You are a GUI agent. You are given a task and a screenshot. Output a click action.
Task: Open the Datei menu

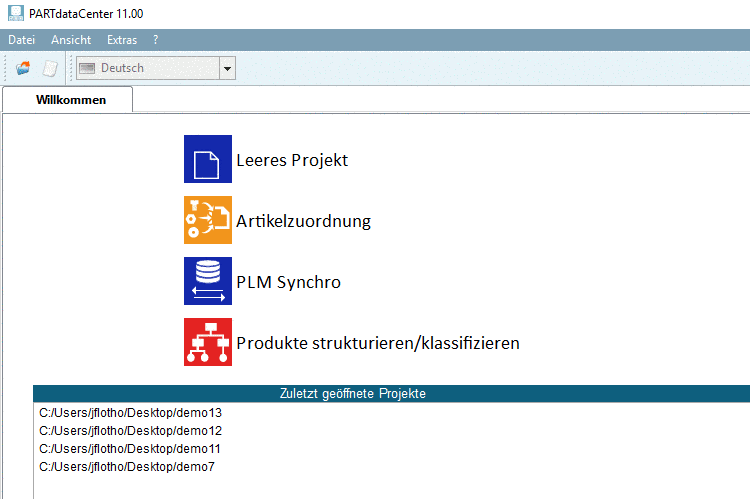(x=22, y=40)
